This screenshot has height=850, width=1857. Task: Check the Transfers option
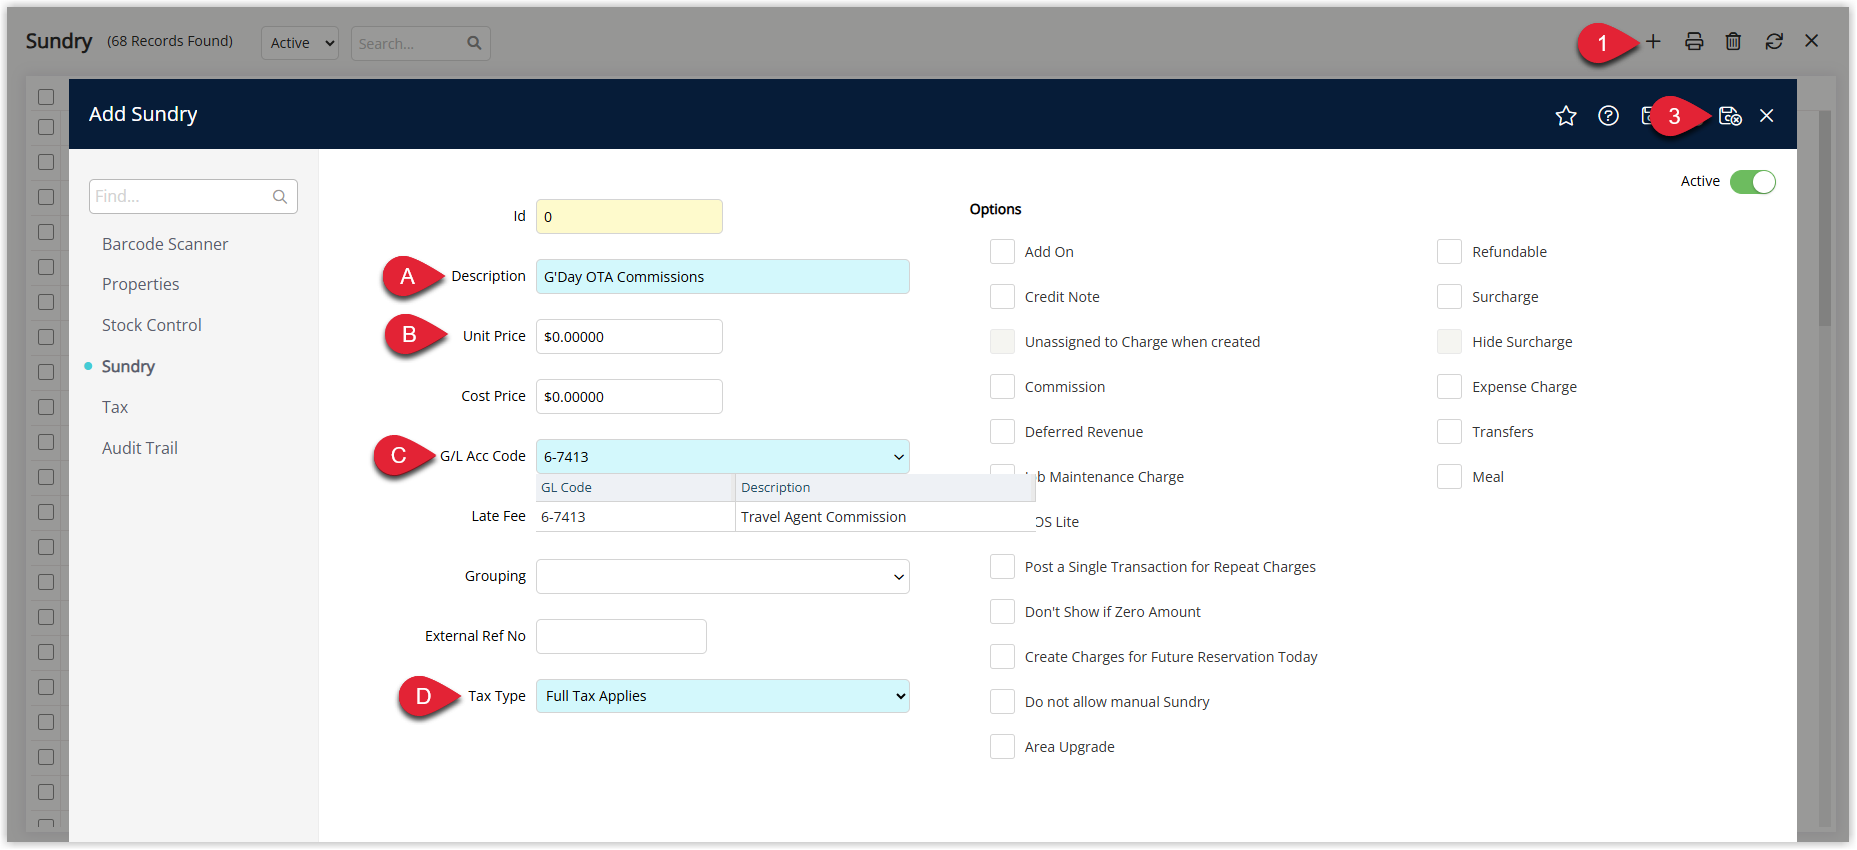click(1449, 432)
